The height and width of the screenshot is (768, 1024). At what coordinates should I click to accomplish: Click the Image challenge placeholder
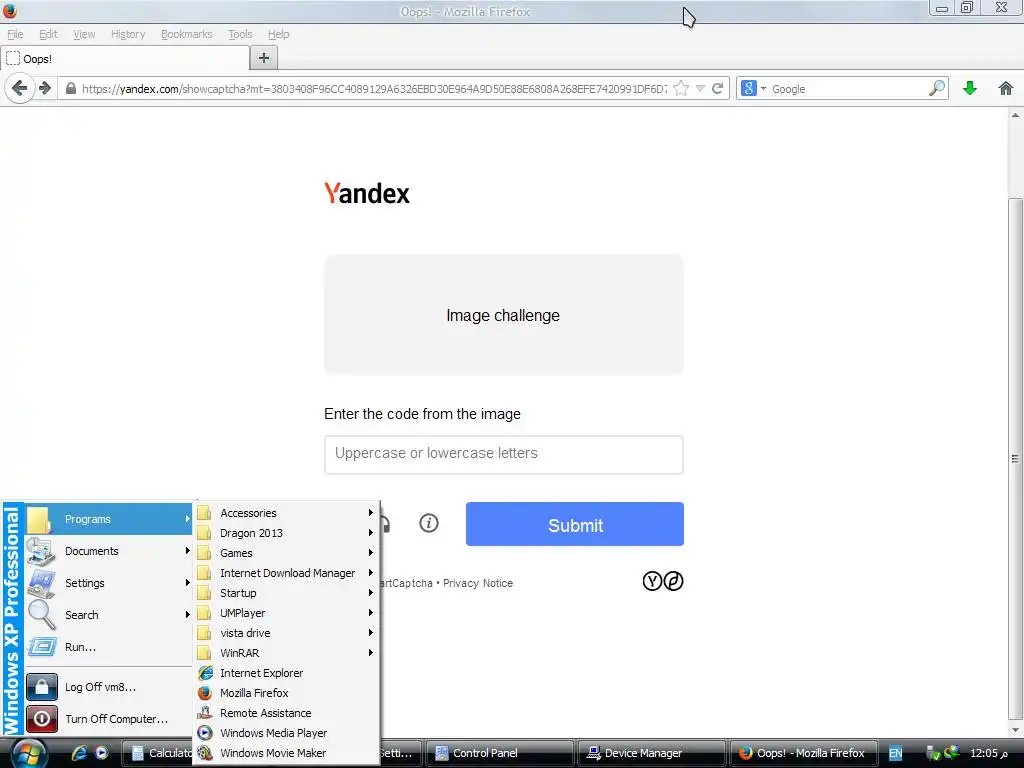(x=504, y=315)
